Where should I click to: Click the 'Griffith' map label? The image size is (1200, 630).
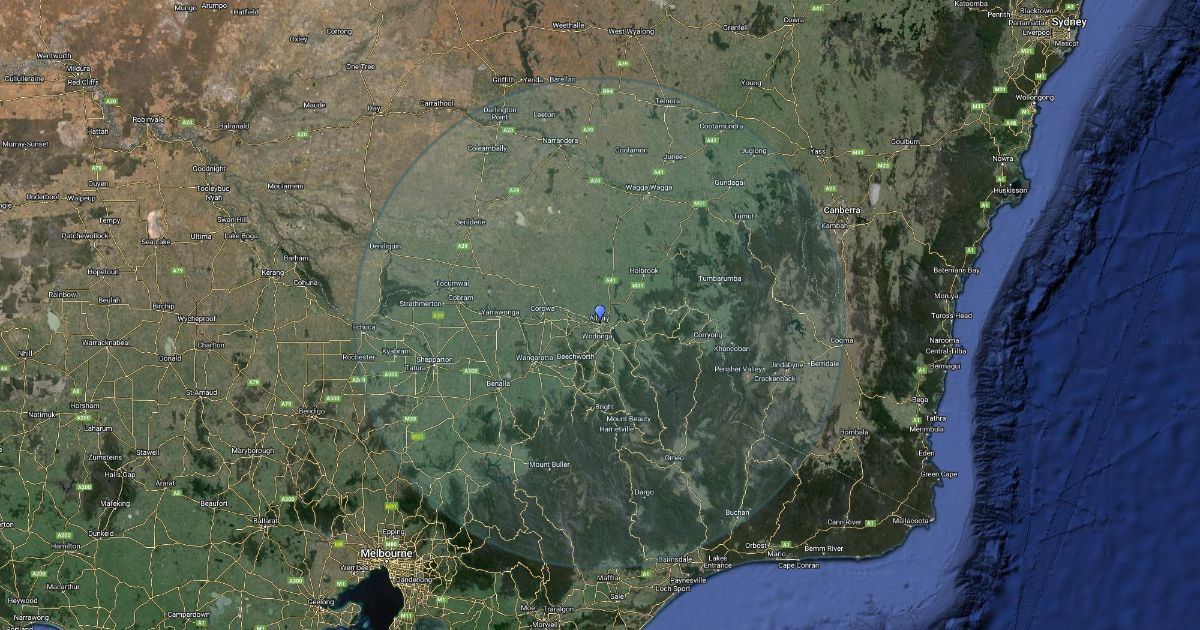point(503,79)
